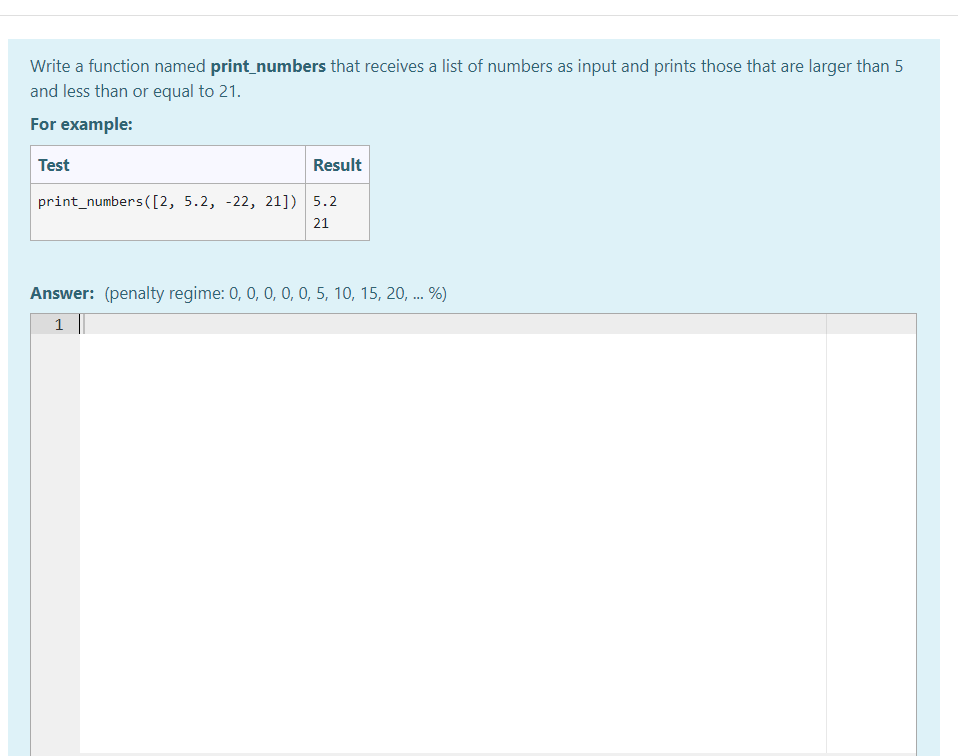Click the bold print_numbers function name

click(x=267, y=66)
